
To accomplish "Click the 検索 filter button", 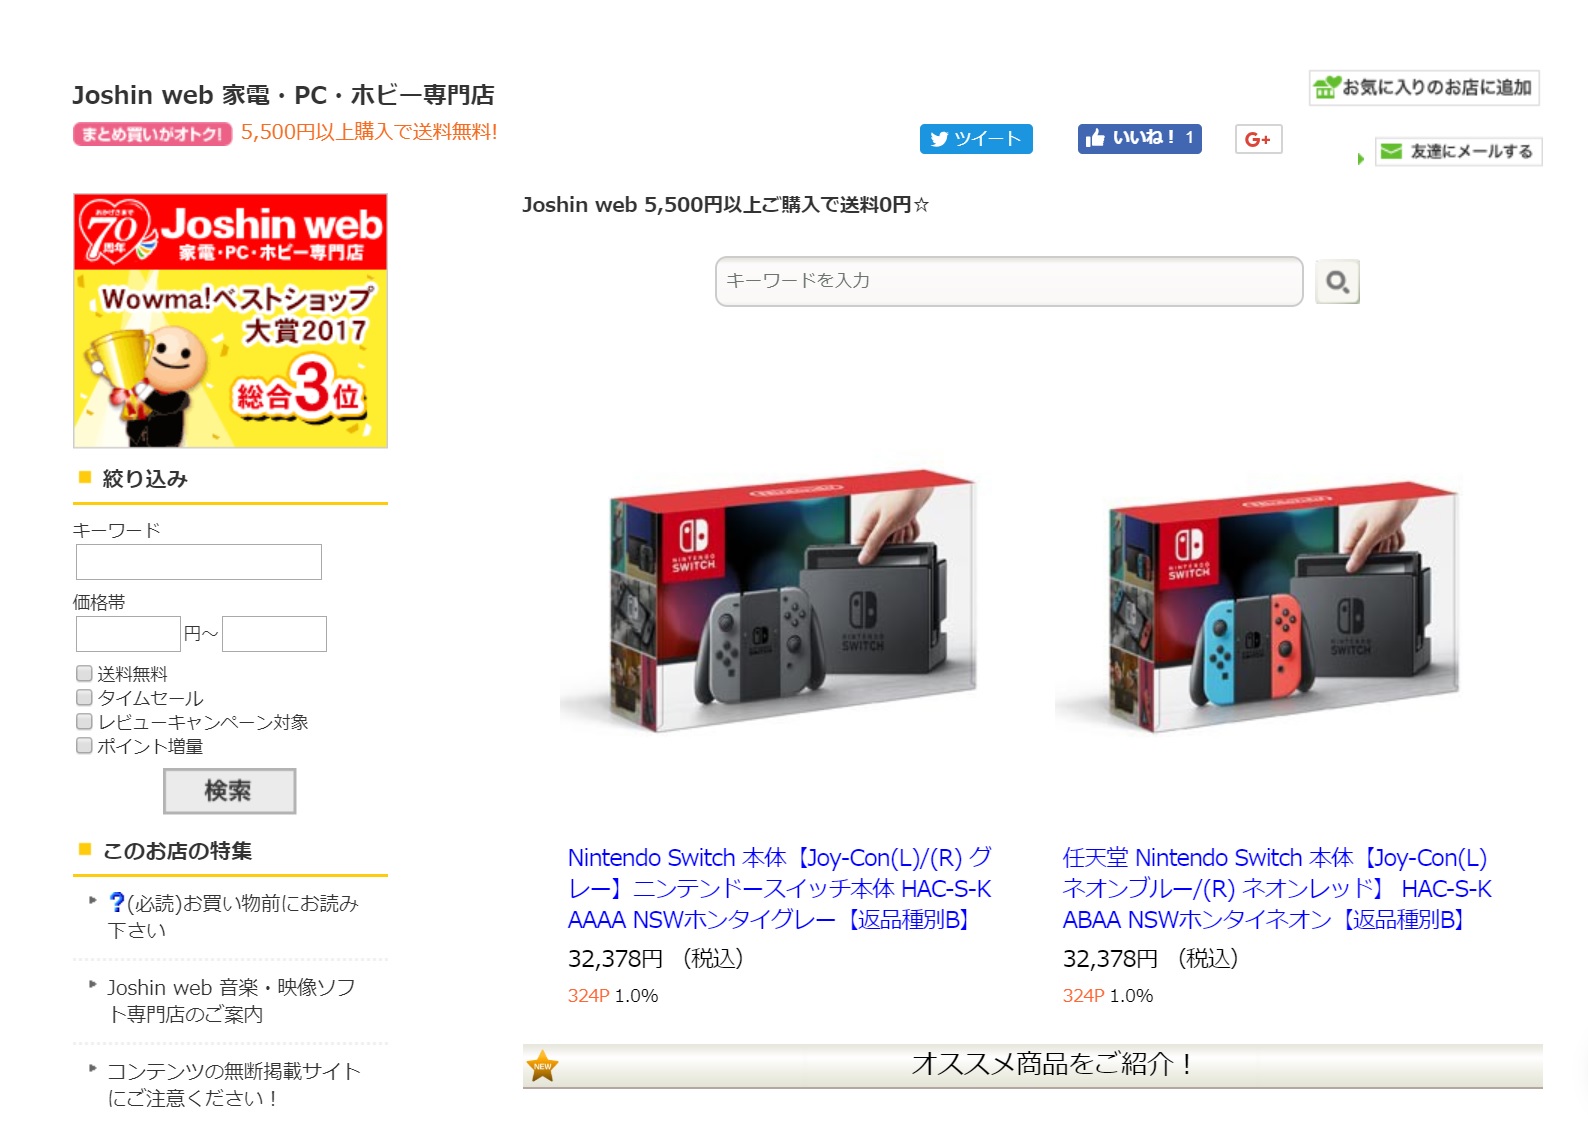I will coord(230,791).
